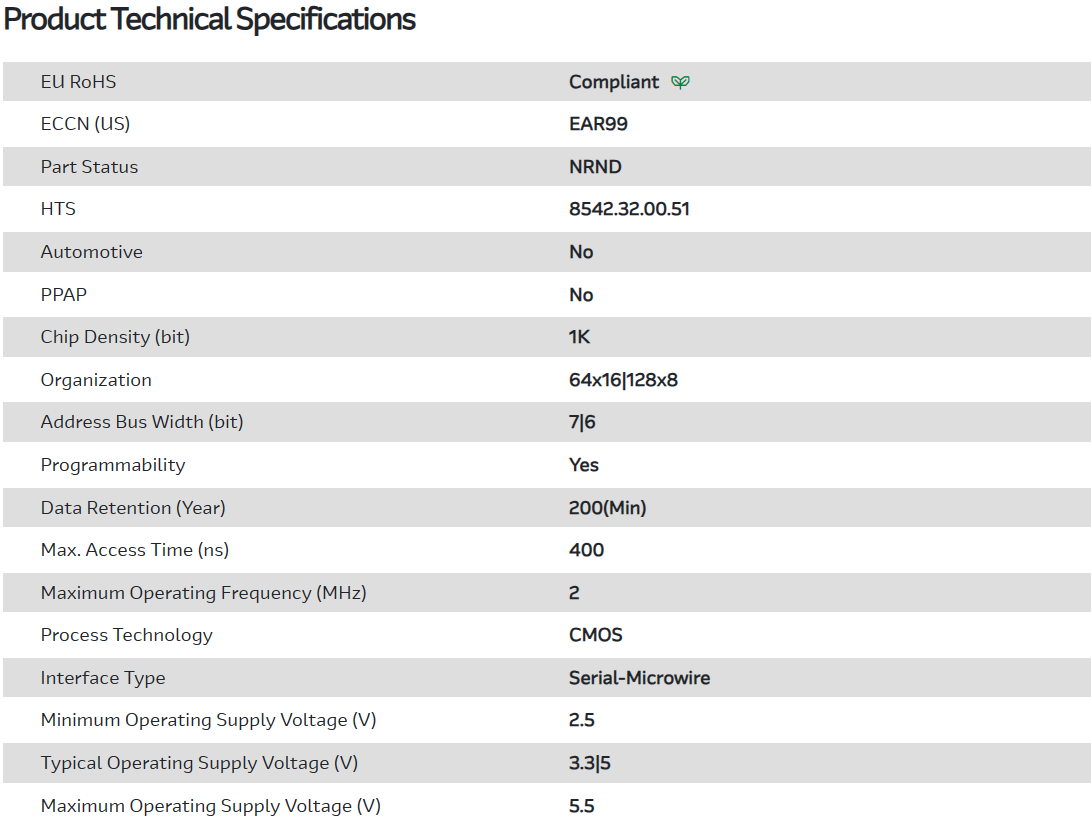Click the Compliant value for EU RoHS
Image resolution: width=1091 pixels, height=827 pixels.
pos(614,82)
